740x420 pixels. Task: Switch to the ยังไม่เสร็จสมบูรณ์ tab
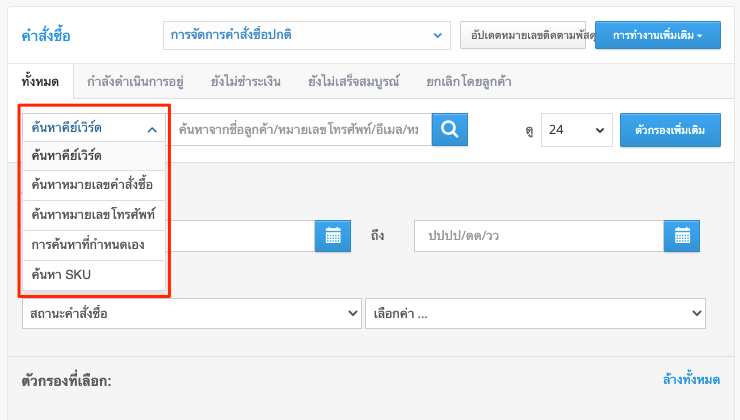354,82
